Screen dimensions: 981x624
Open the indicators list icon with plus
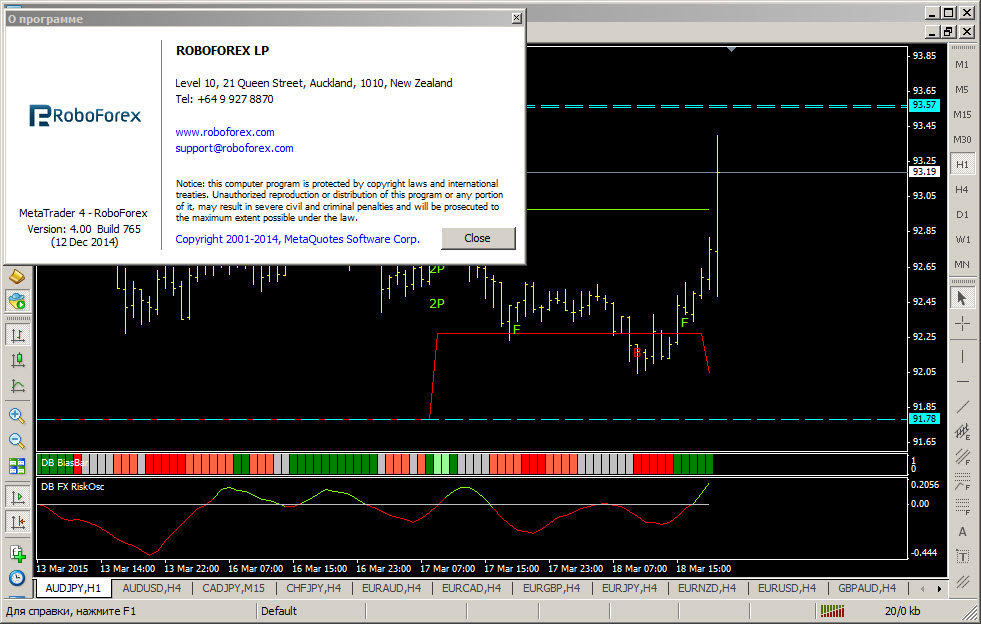tap(17, 553)
